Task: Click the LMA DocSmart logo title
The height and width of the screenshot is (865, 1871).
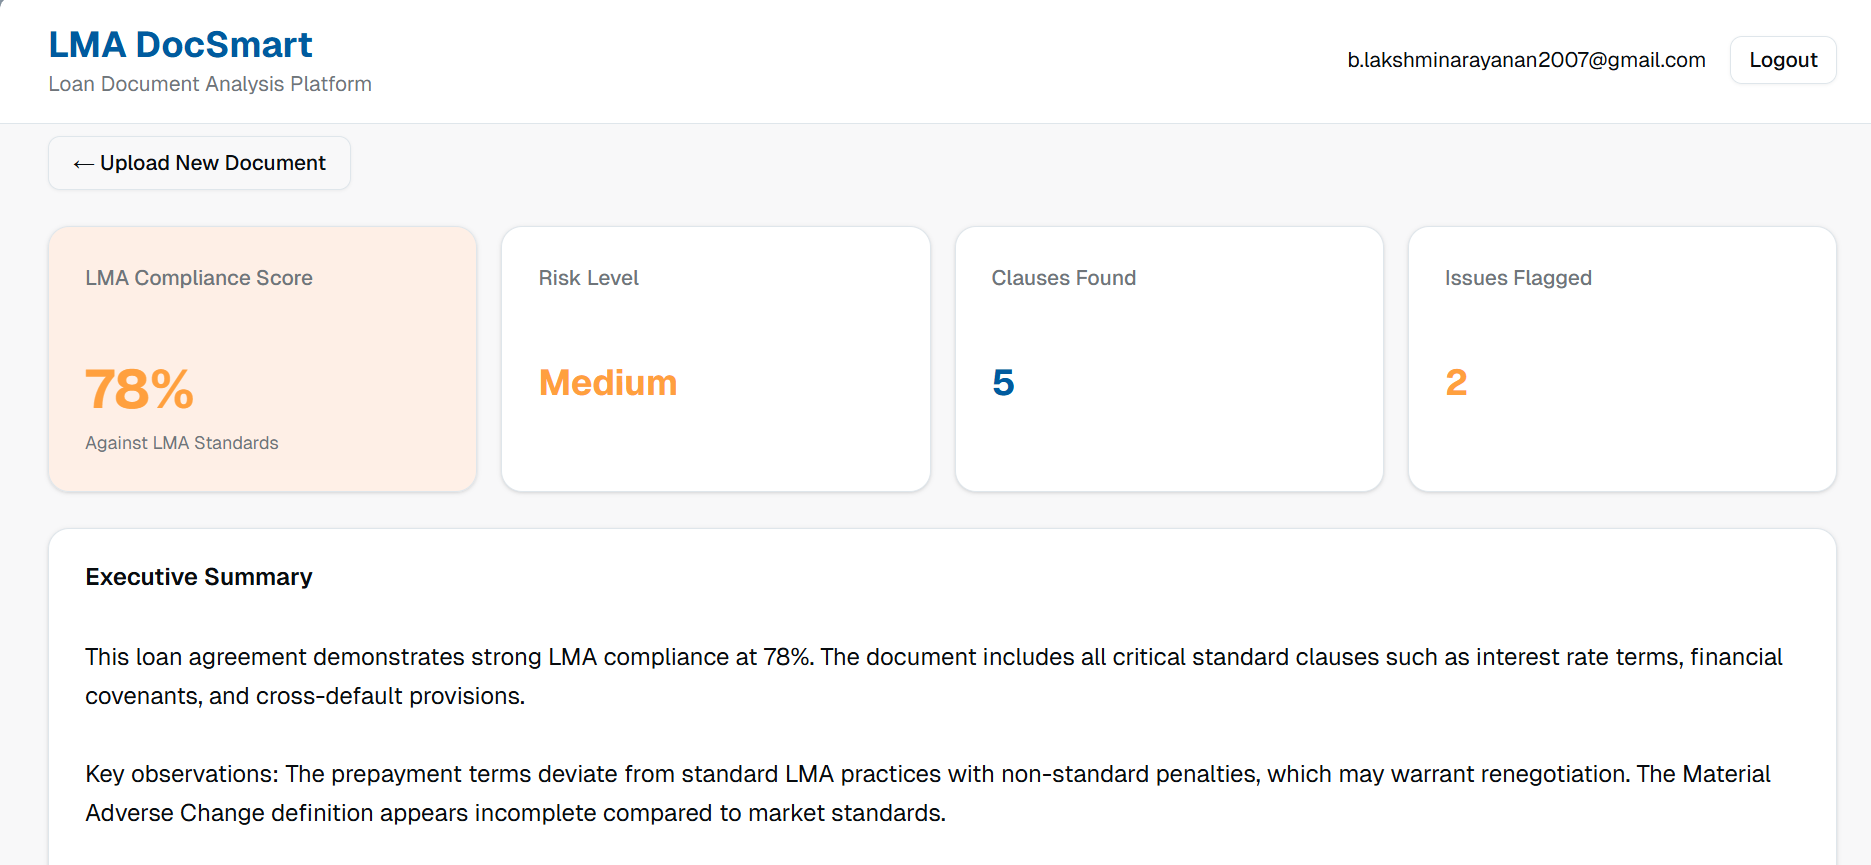Action: pos(180,45)
